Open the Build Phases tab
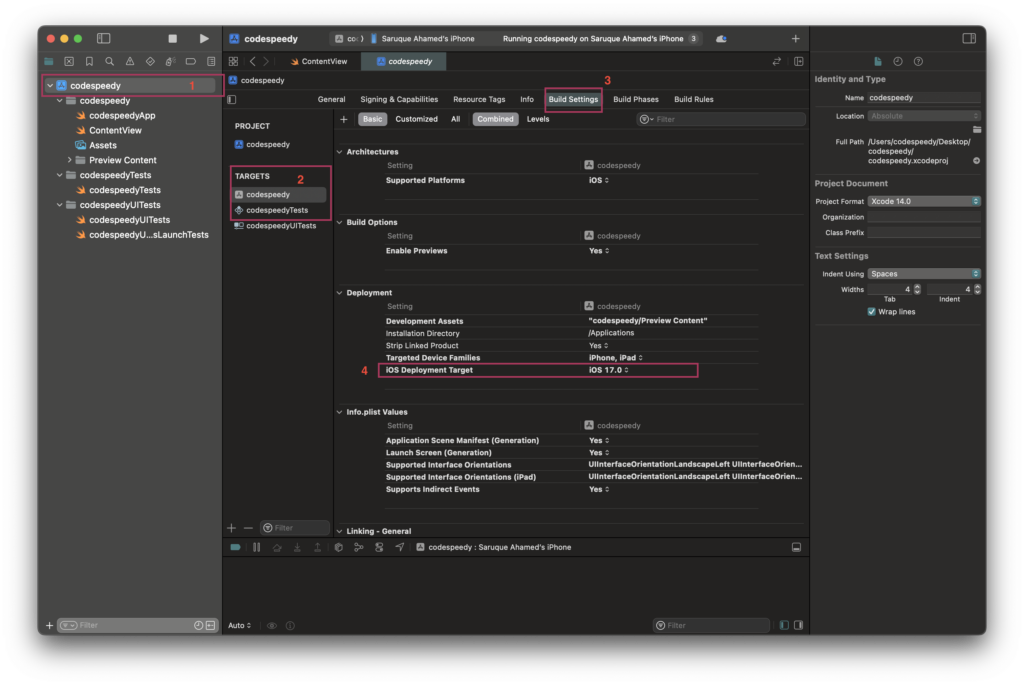The height and width of the screenshot is (685, 1024). tap(635, 99)
